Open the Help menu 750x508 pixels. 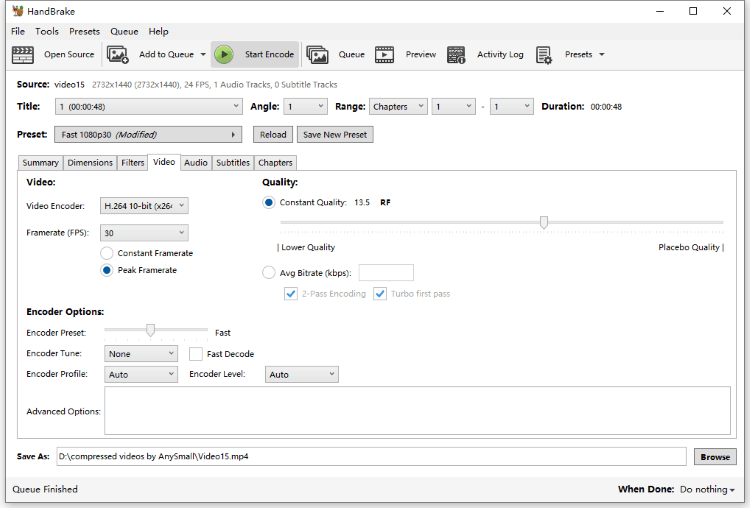tap(158, 32)
